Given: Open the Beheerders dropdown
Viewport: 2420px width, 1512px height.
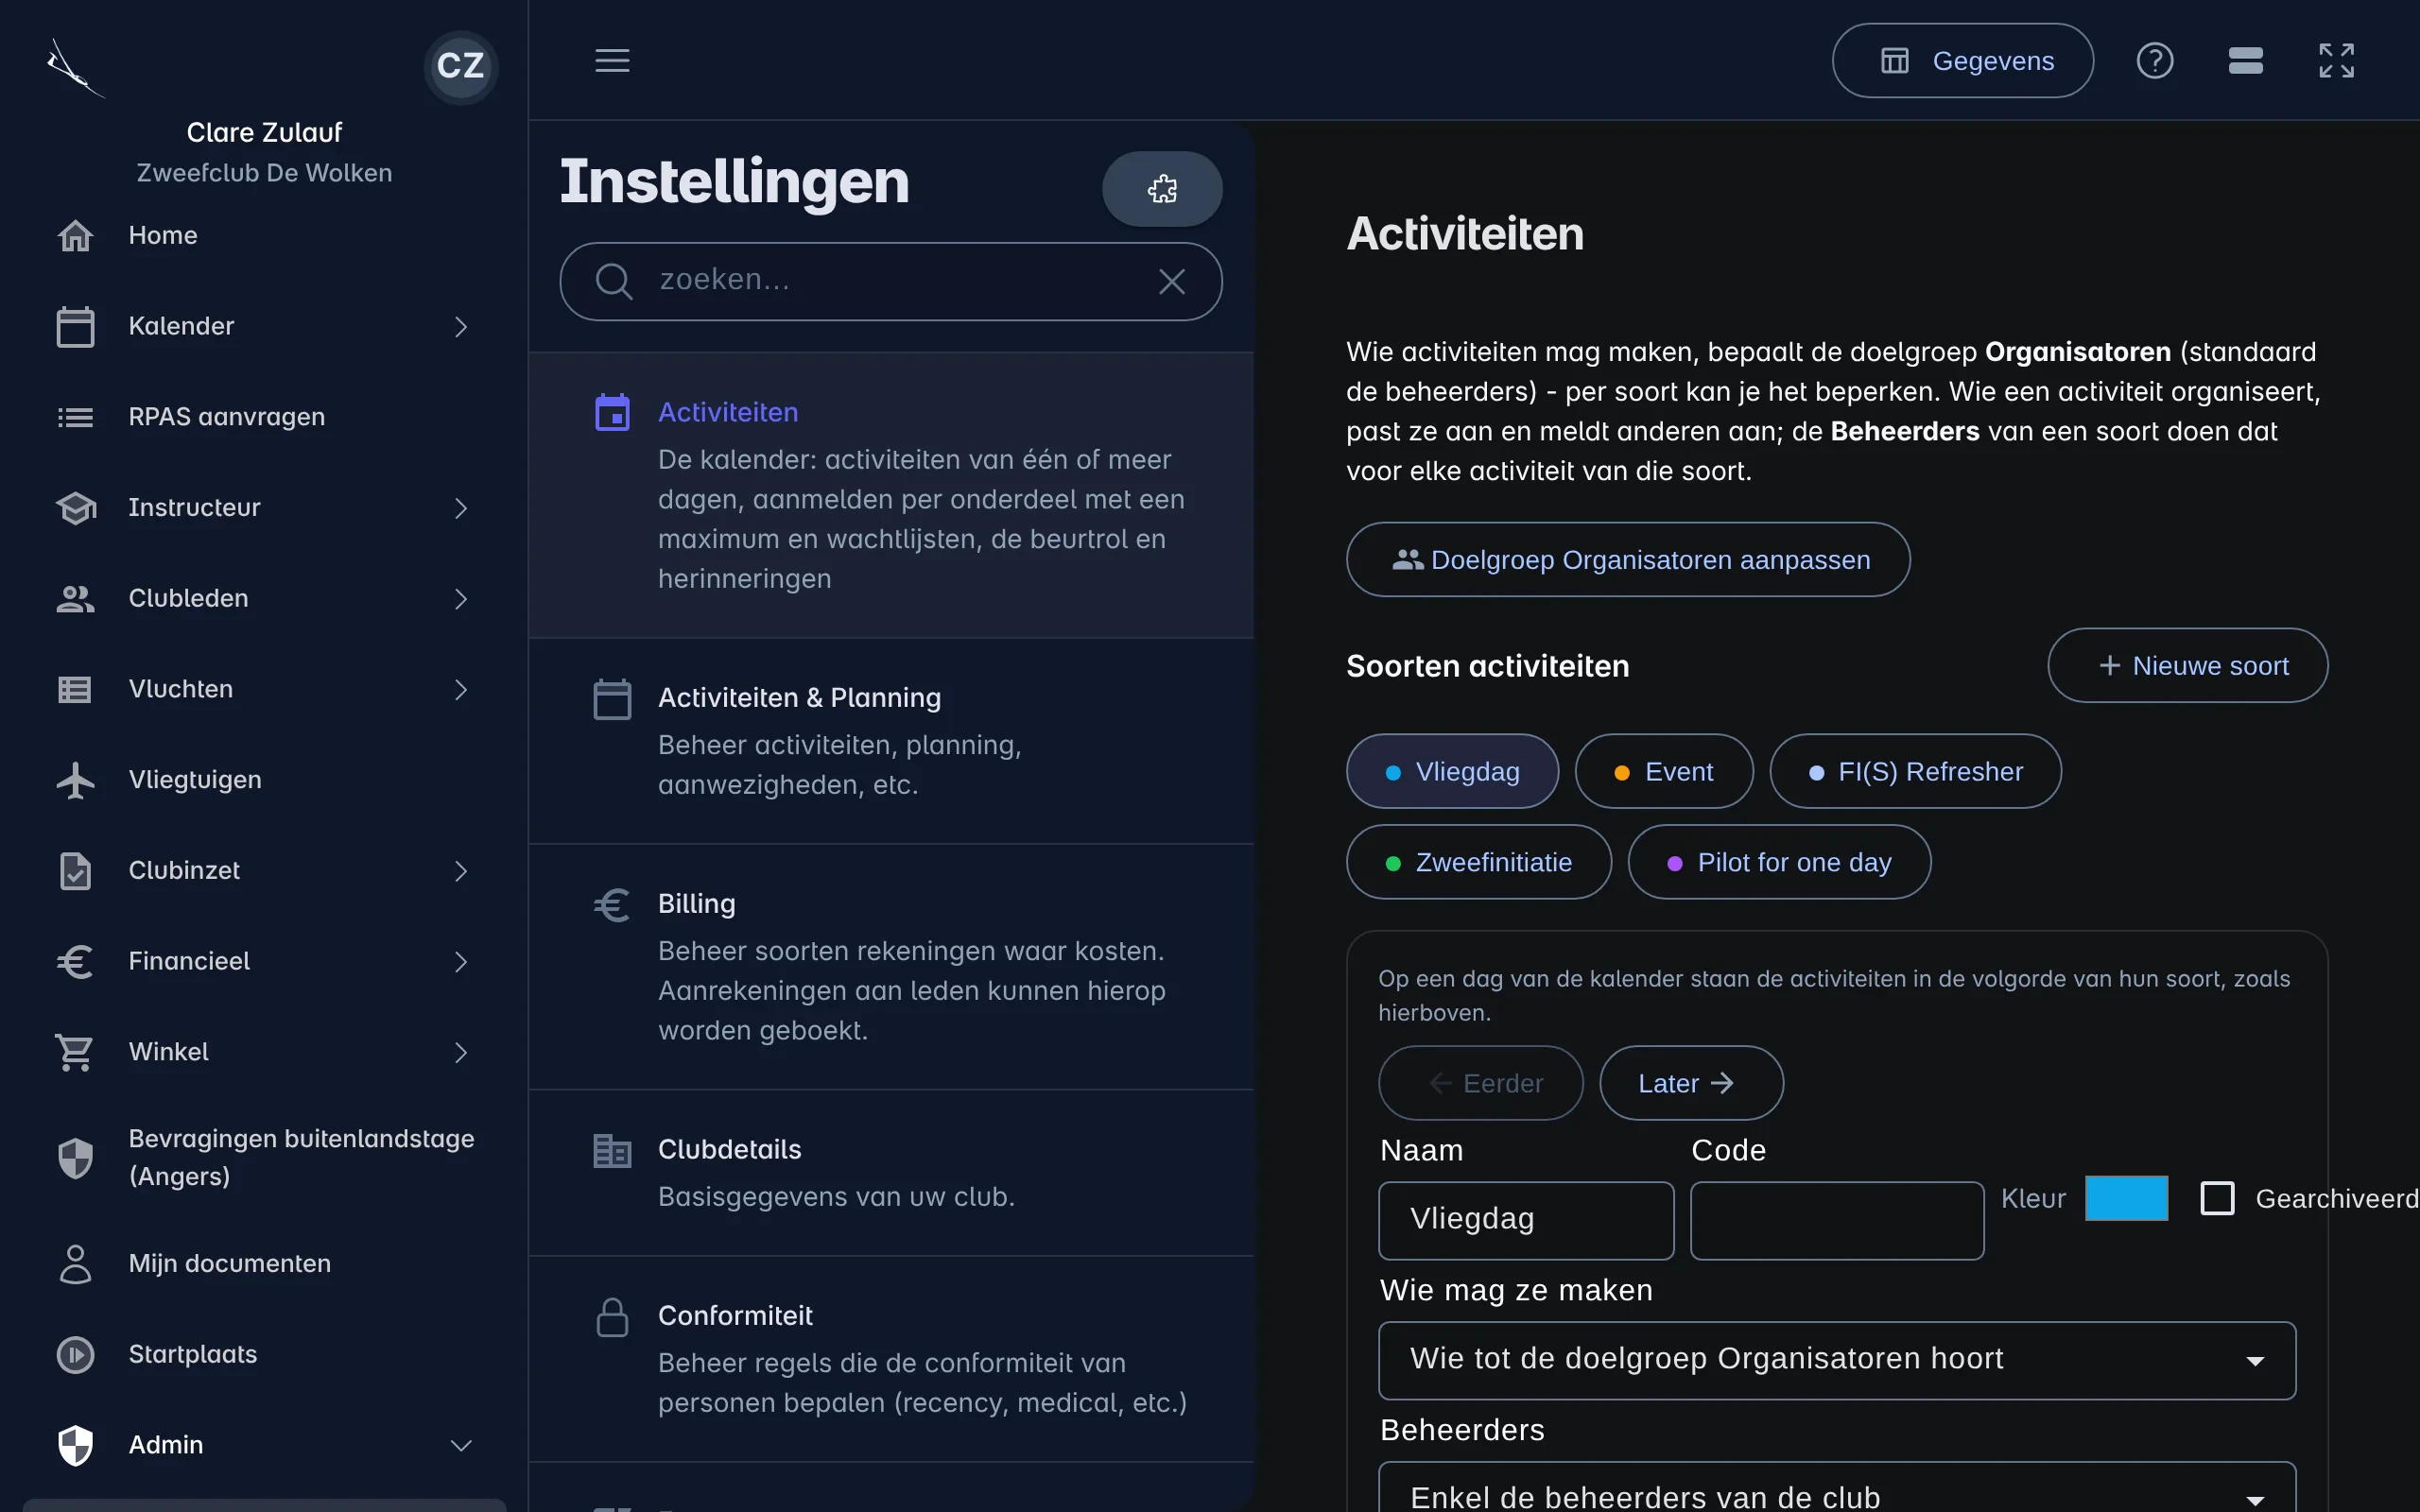Looking at the screenshot, I should click(1837, 1489).
